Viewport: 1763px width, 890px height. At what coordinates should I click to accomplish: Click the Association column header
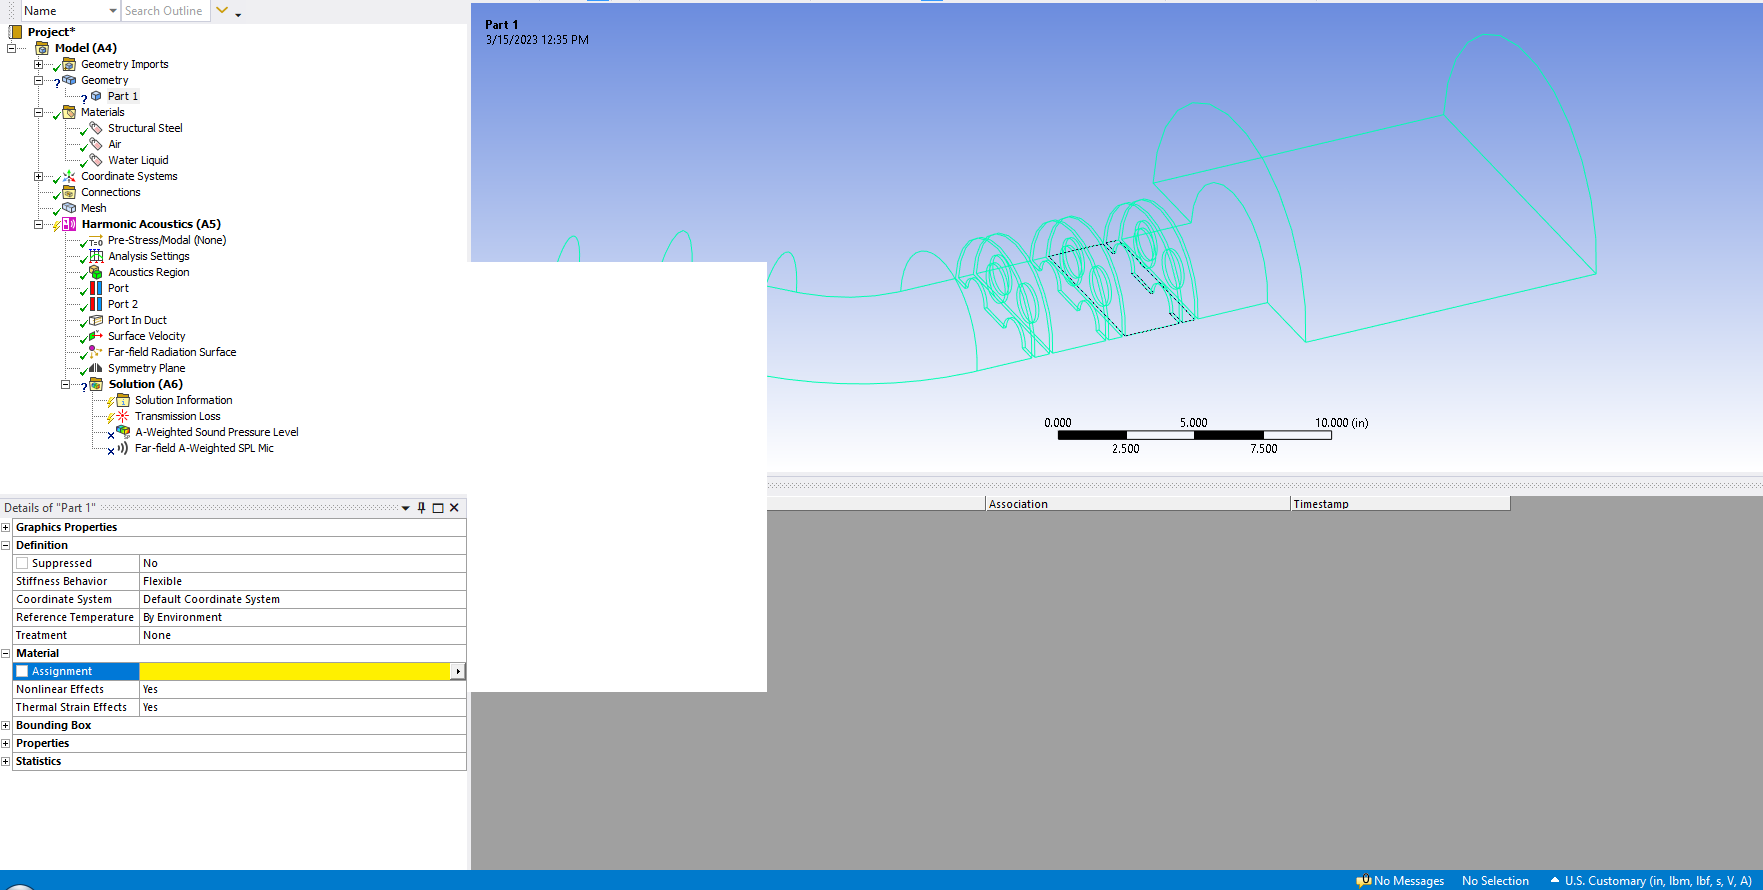(x=1138, y=504)
